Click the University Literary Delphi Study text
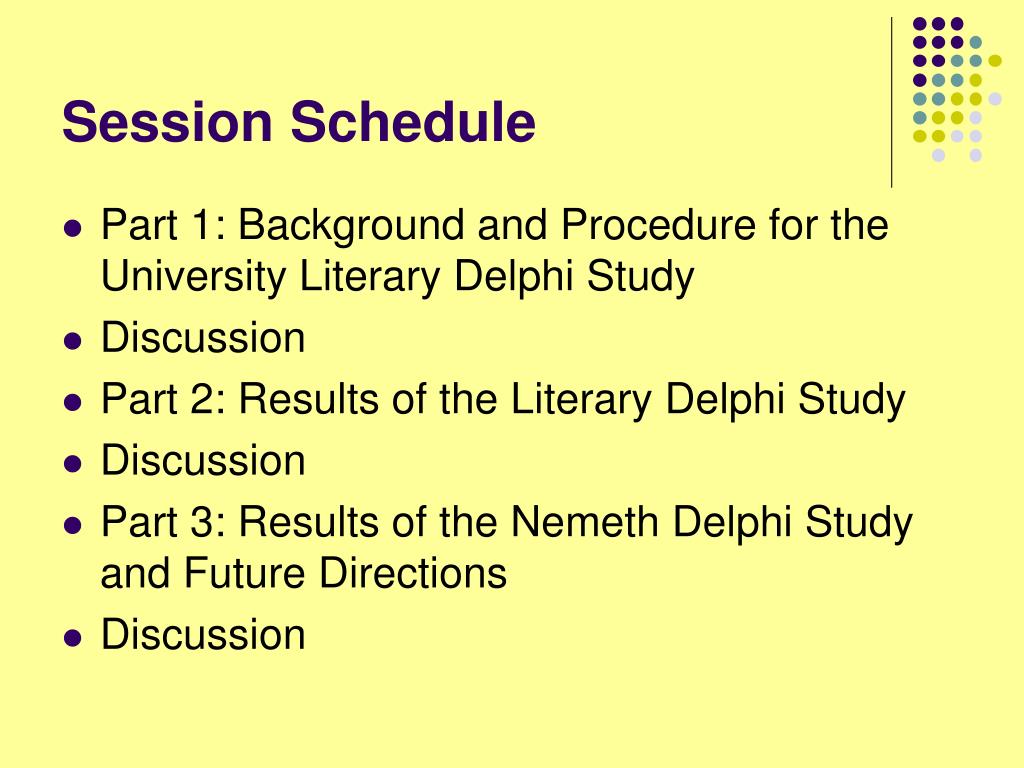This screenshot has width=1024, height=768. tap(397, 276)
